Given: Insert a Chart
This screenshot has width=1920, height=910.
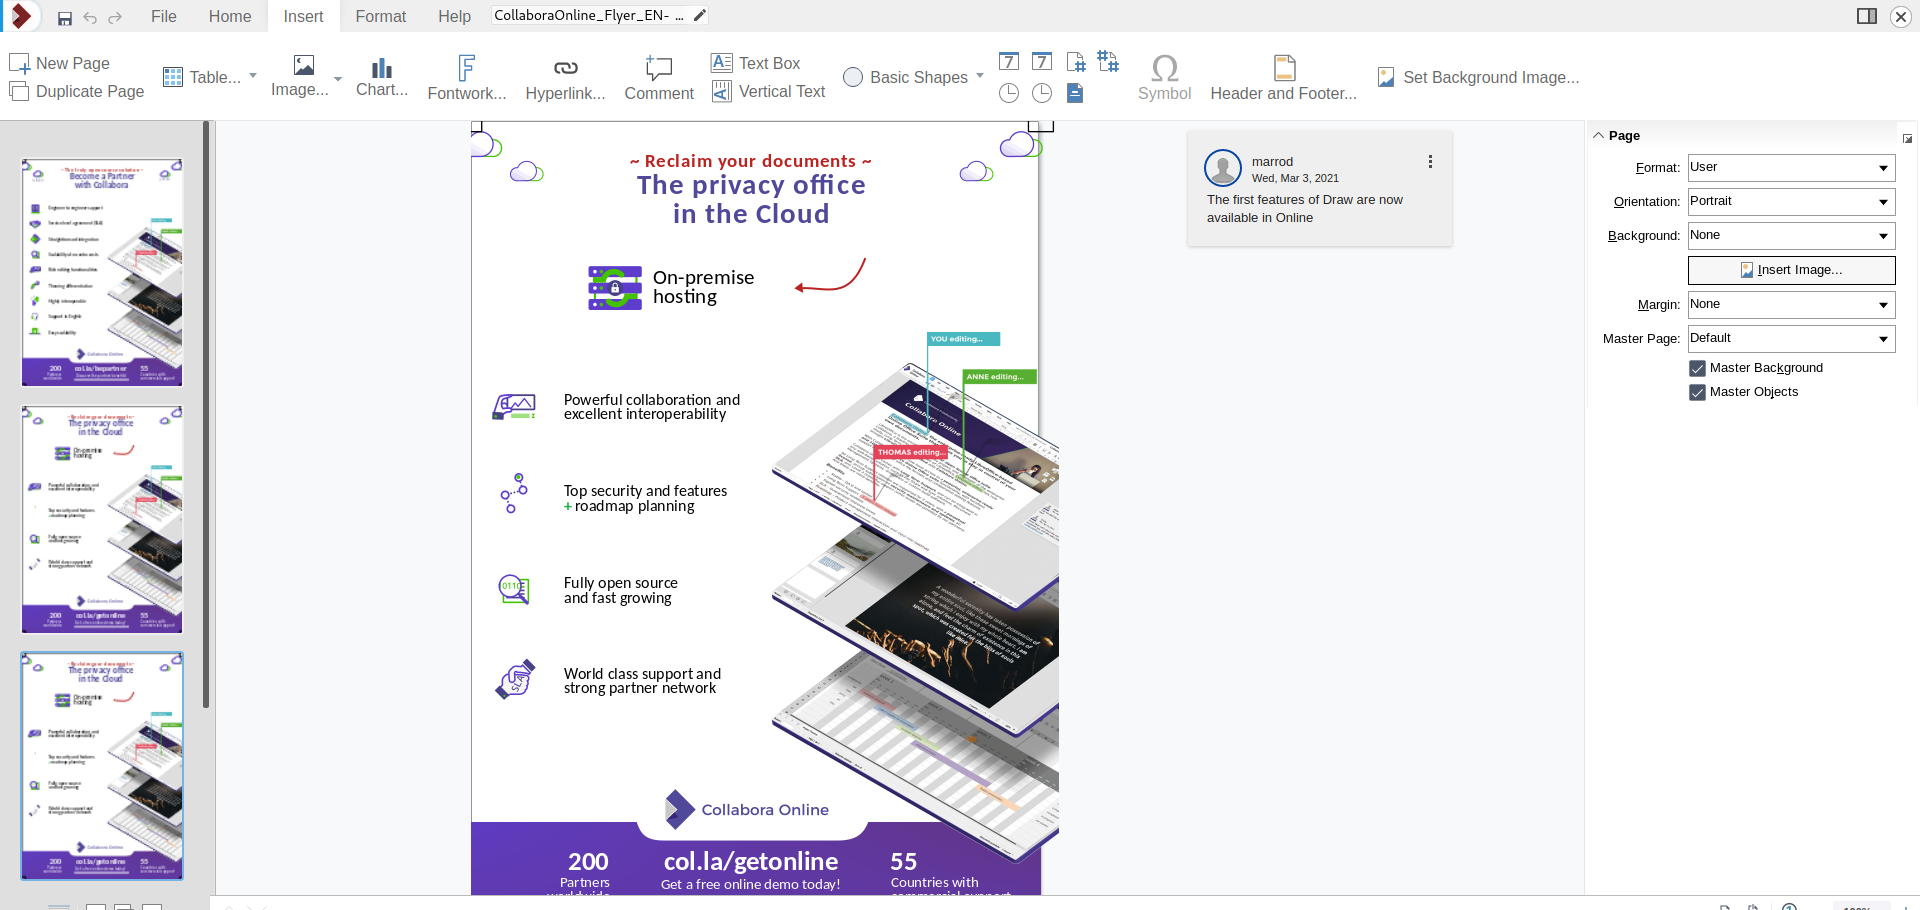Looking at the screenshot, I should pos(382,76).
